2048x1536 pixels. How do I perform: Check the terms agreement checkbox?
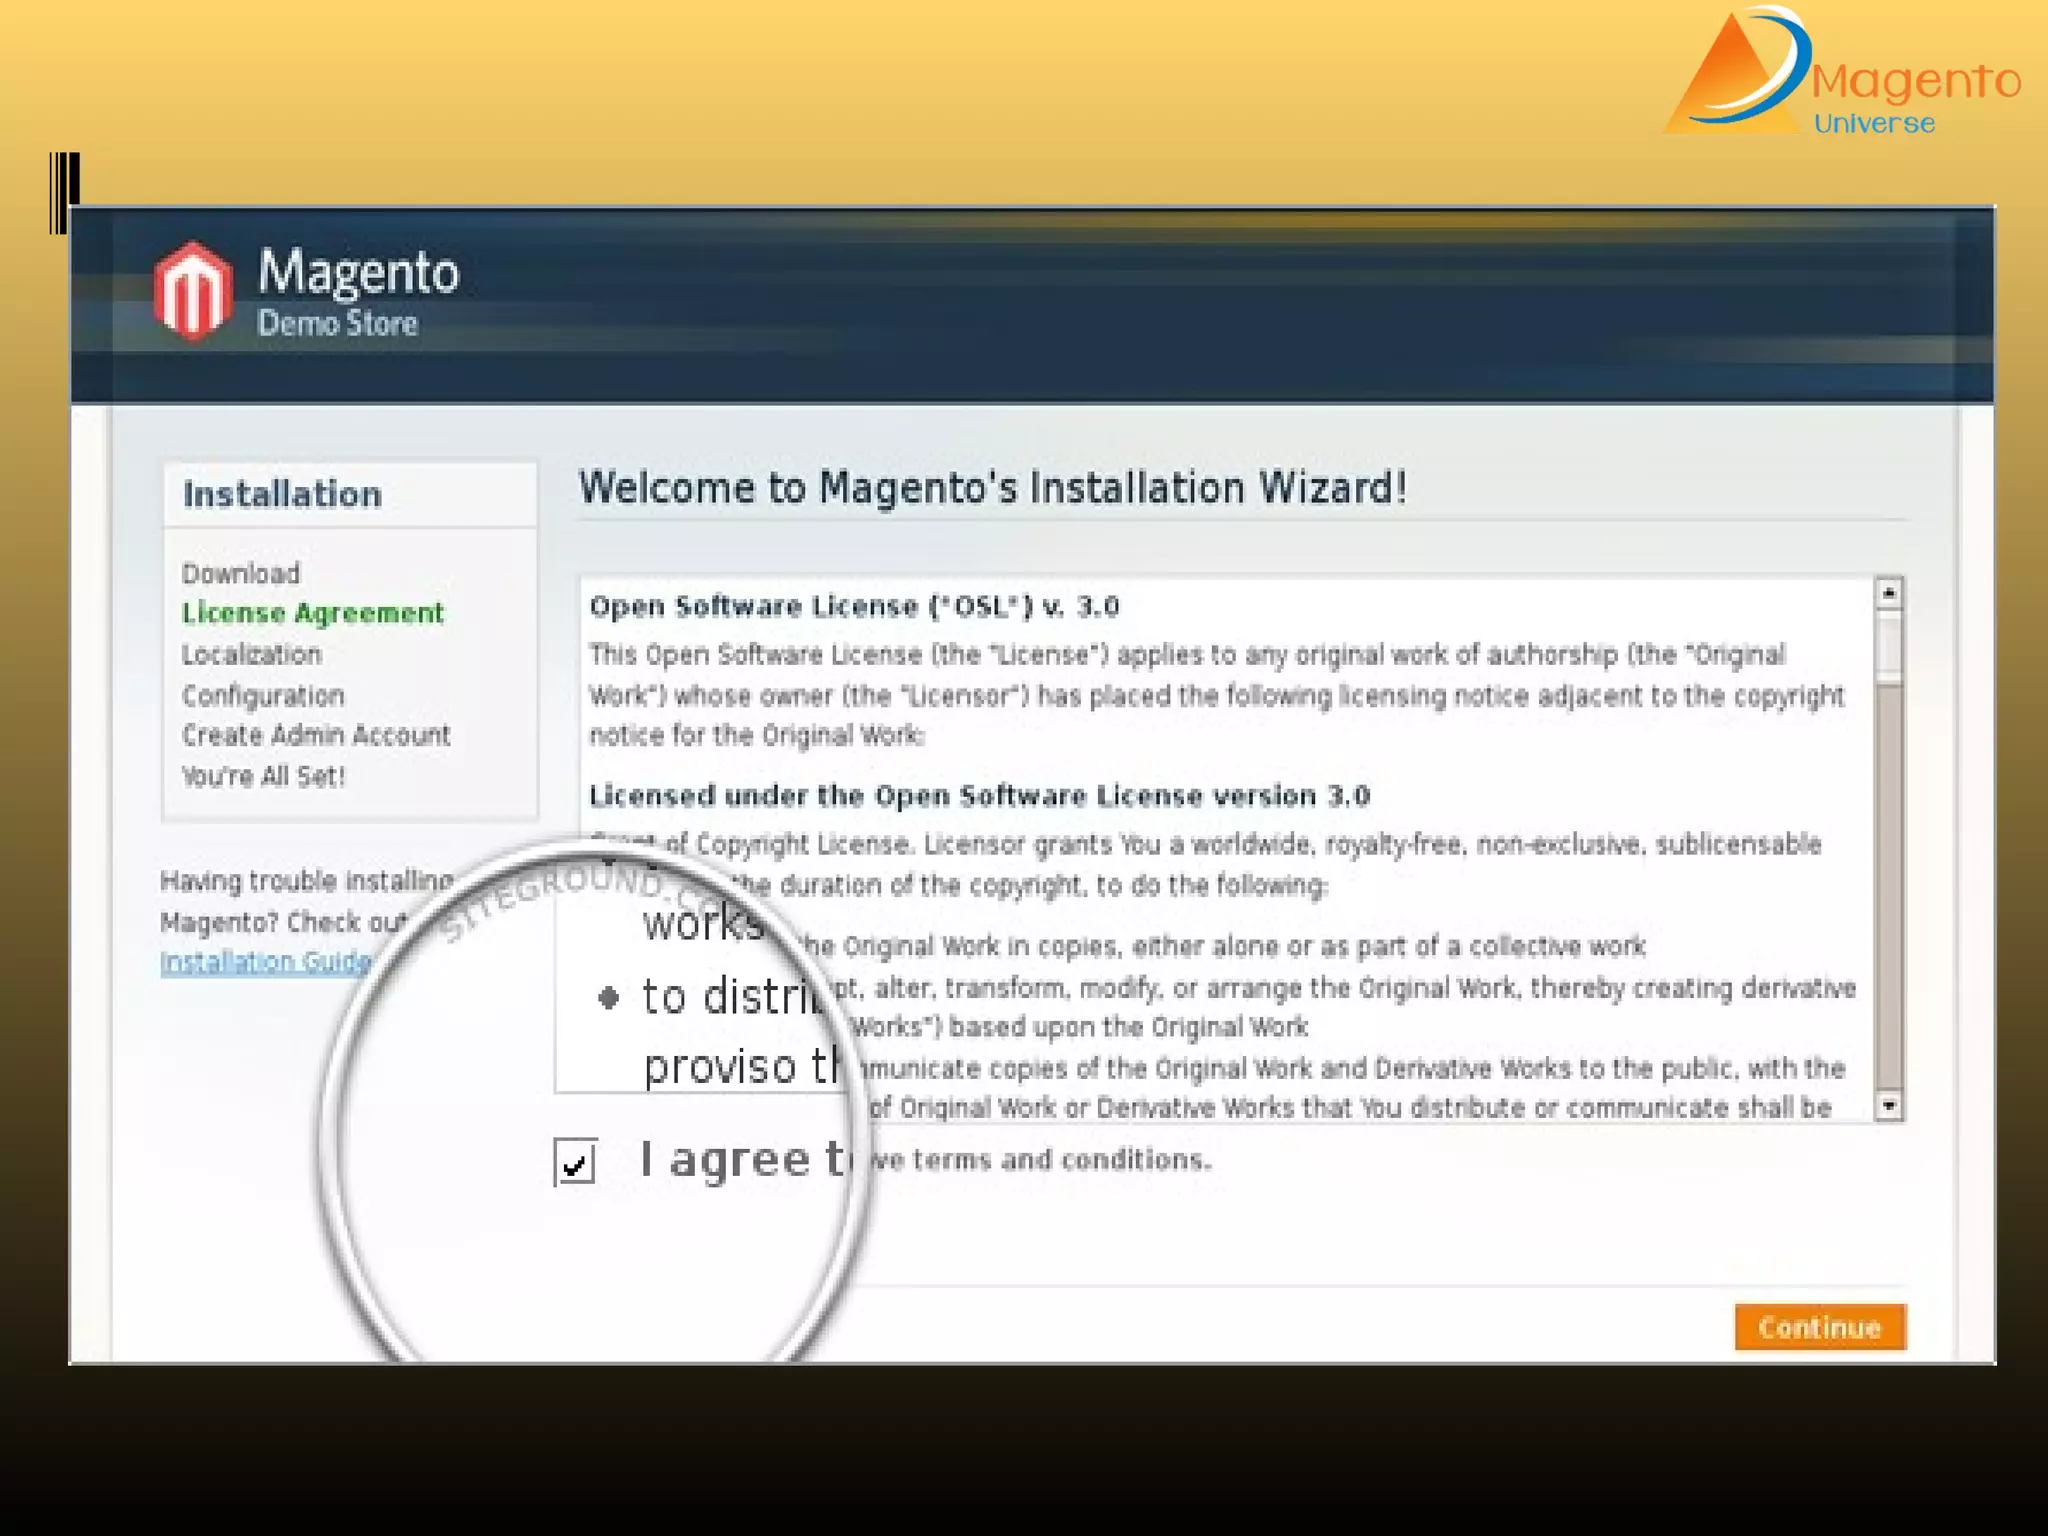pos(575,1163)
